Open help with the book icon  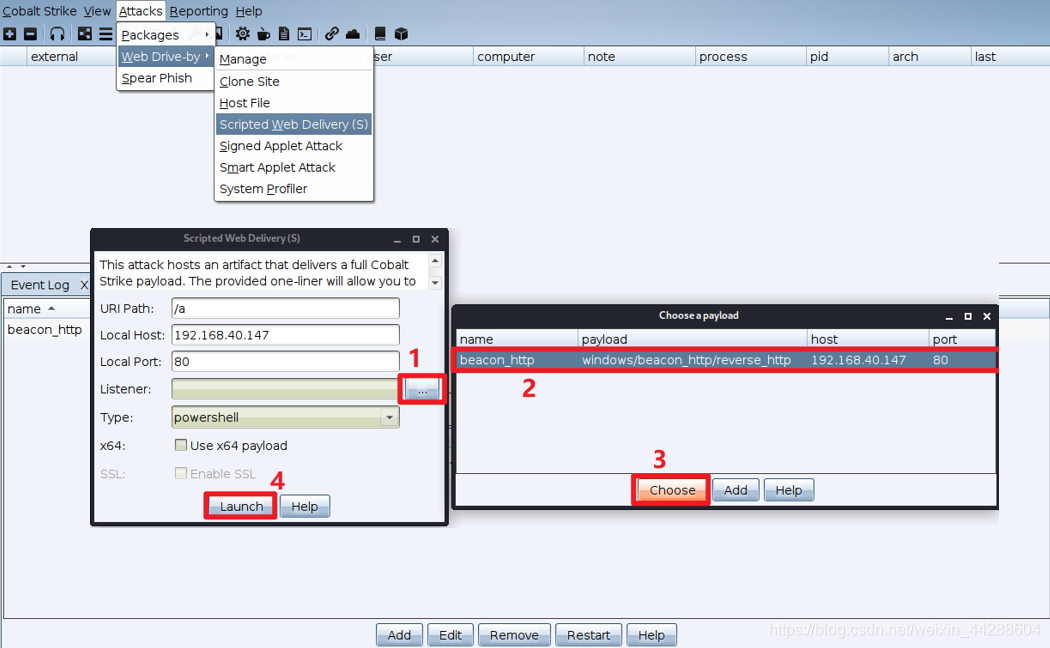(380, 34)
